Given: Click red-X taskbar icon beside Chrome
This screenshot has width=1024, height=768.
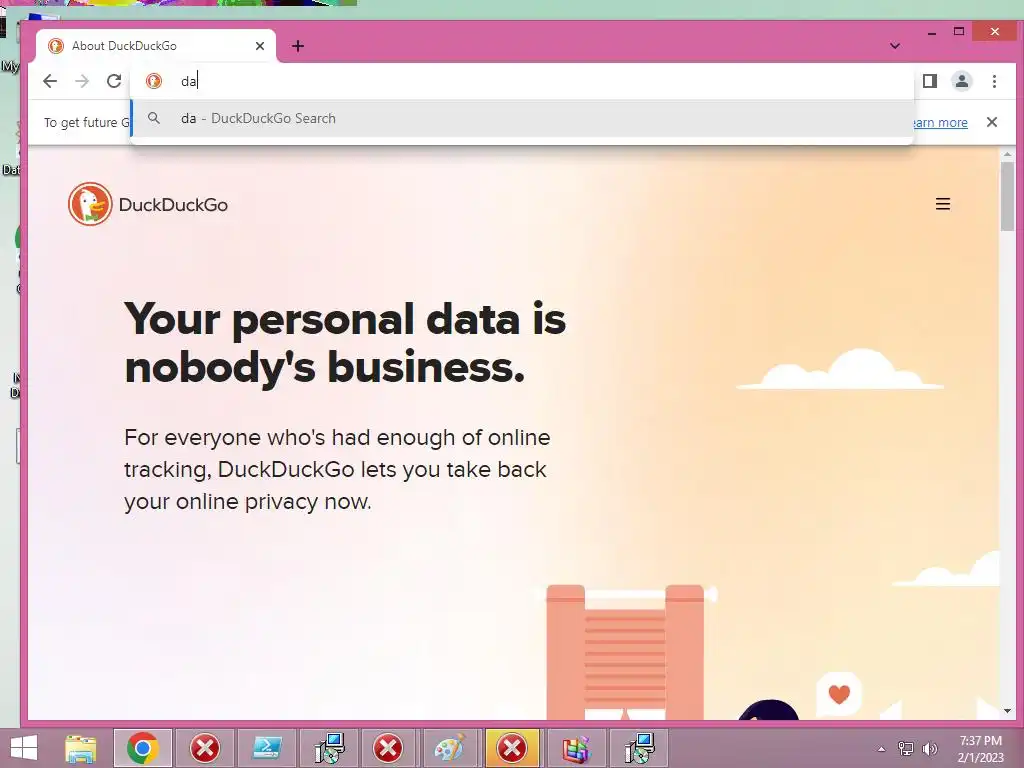Looking at the screenshot, I should pos(205,748).
